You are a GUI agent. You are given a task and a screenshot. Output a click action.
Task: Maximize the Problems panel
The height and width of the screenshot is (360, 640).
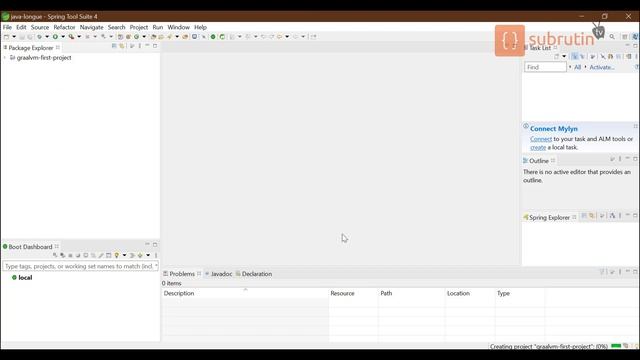[x=635, y=272]
